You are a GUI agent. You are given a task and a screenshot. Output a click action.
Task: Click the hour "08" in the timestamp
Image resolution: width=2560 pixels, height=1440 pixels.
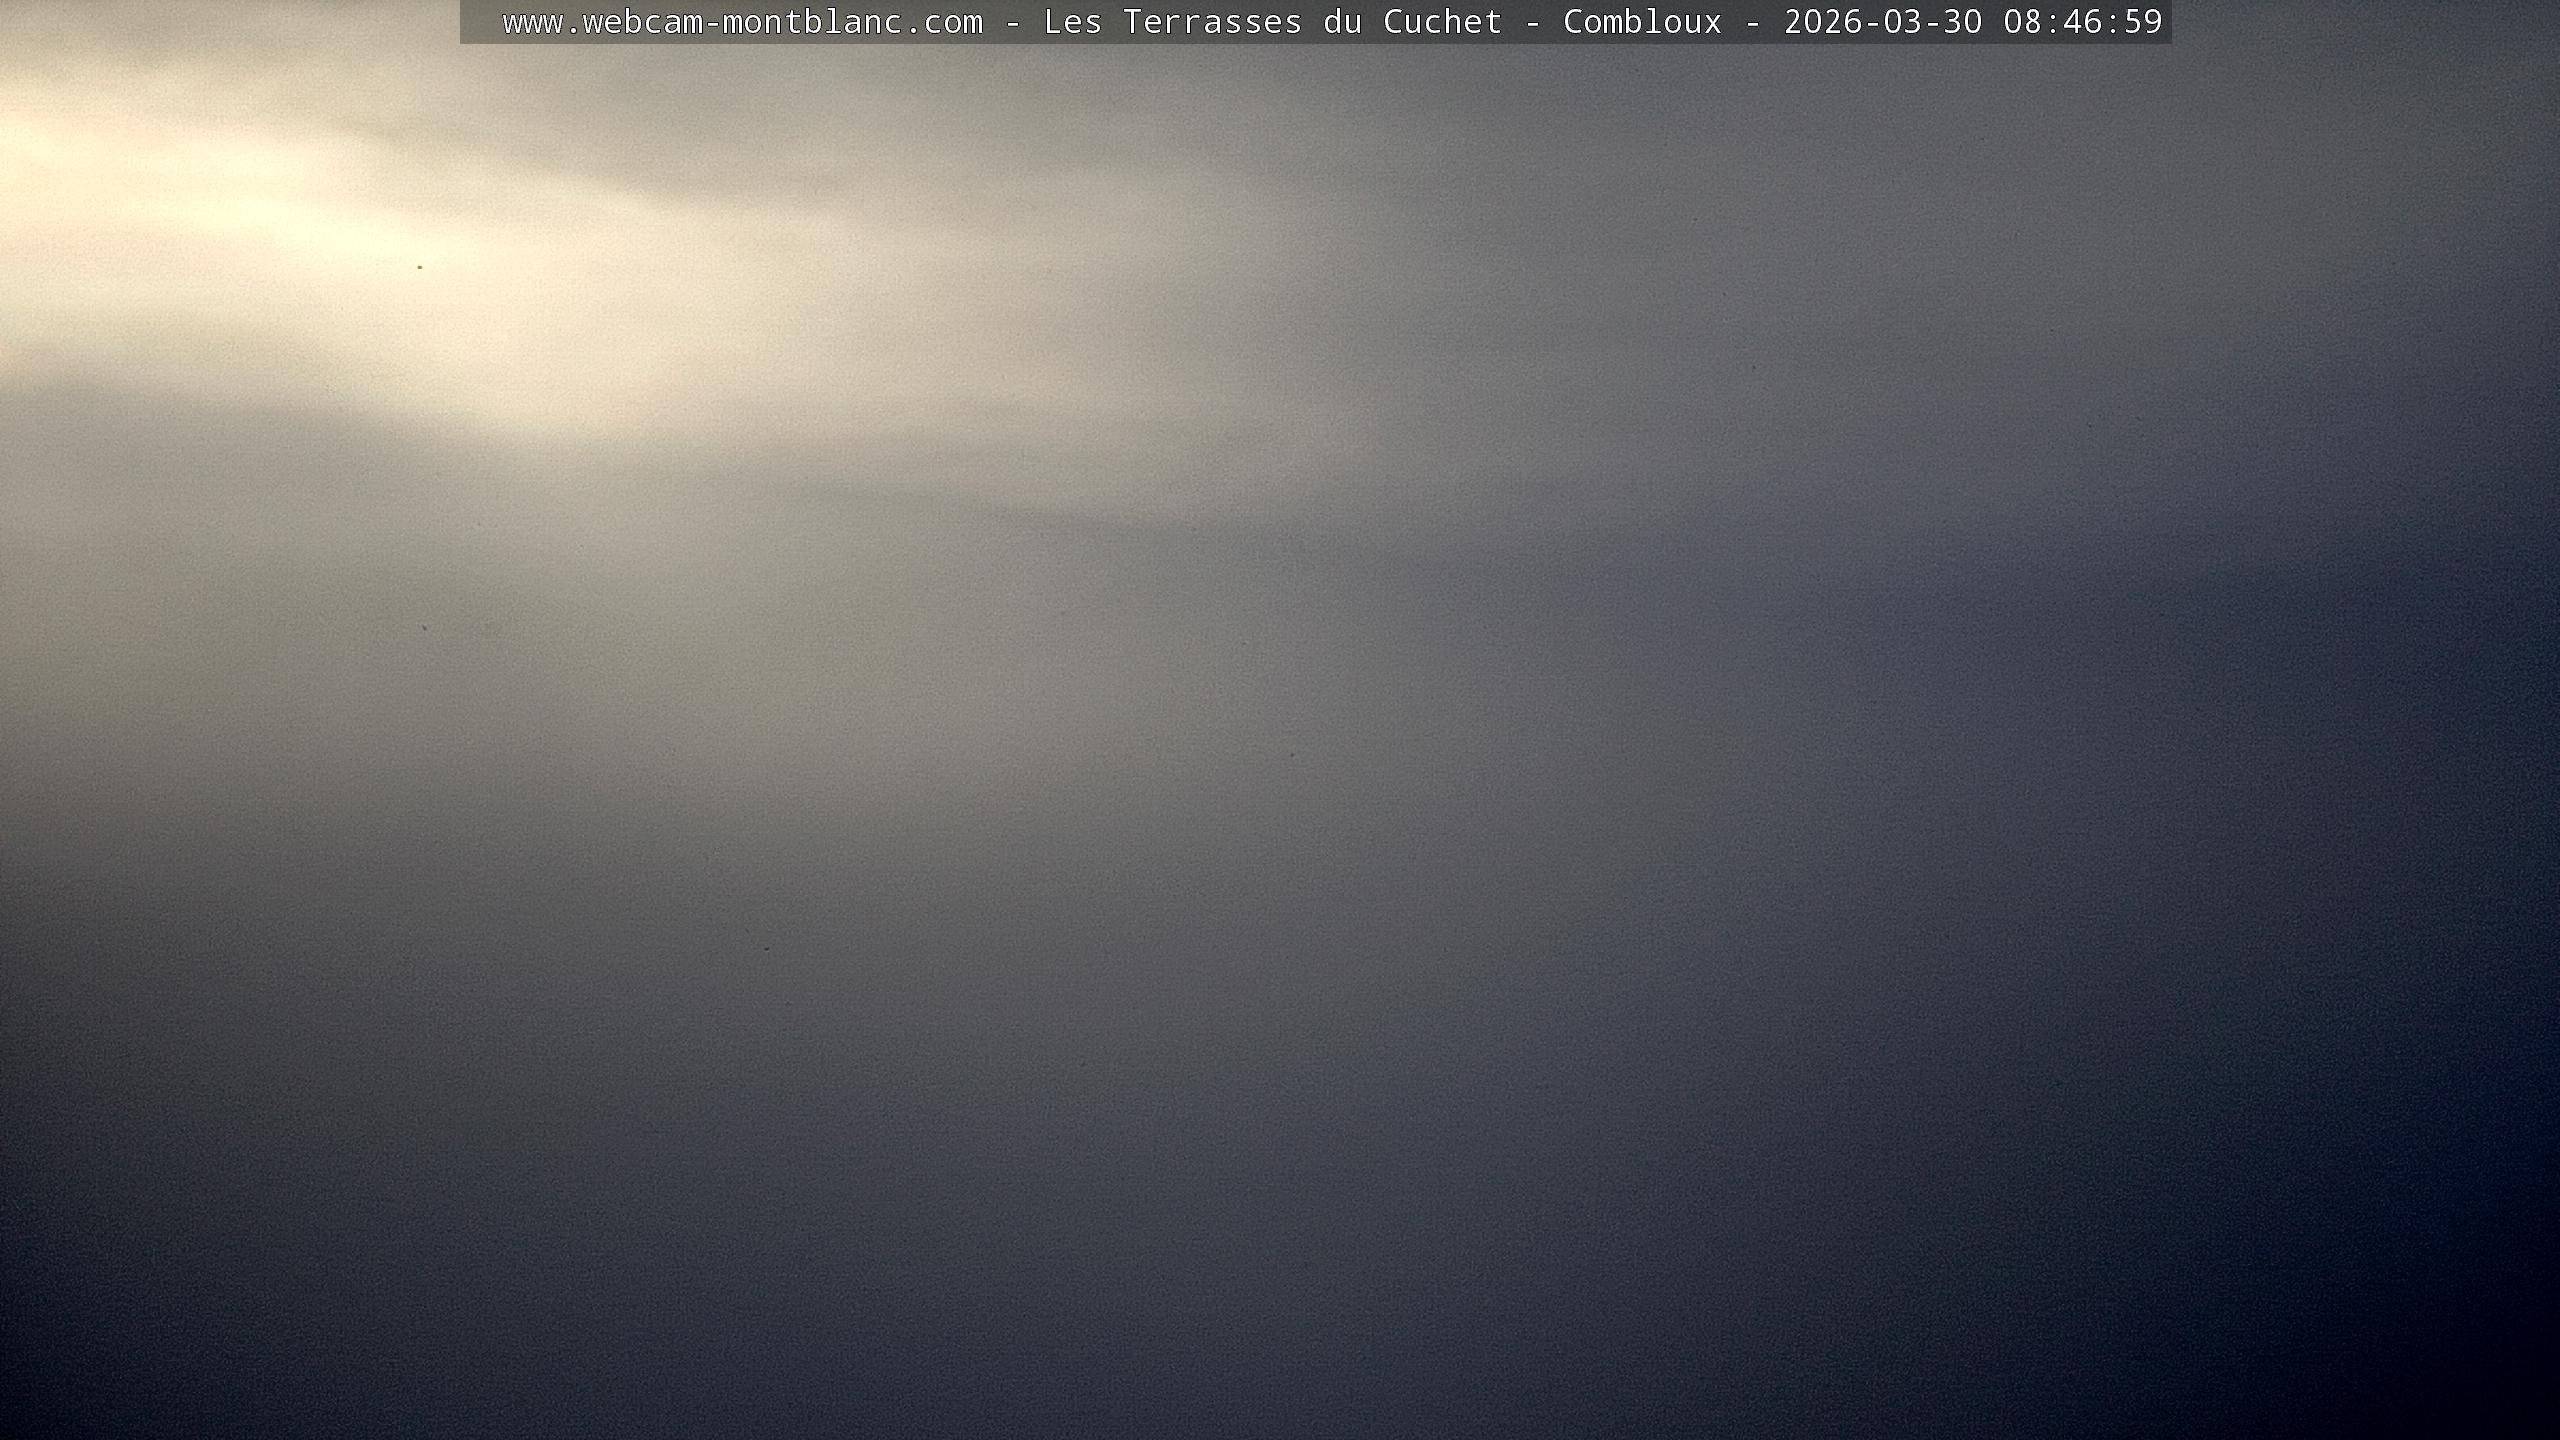[2022, 22]
